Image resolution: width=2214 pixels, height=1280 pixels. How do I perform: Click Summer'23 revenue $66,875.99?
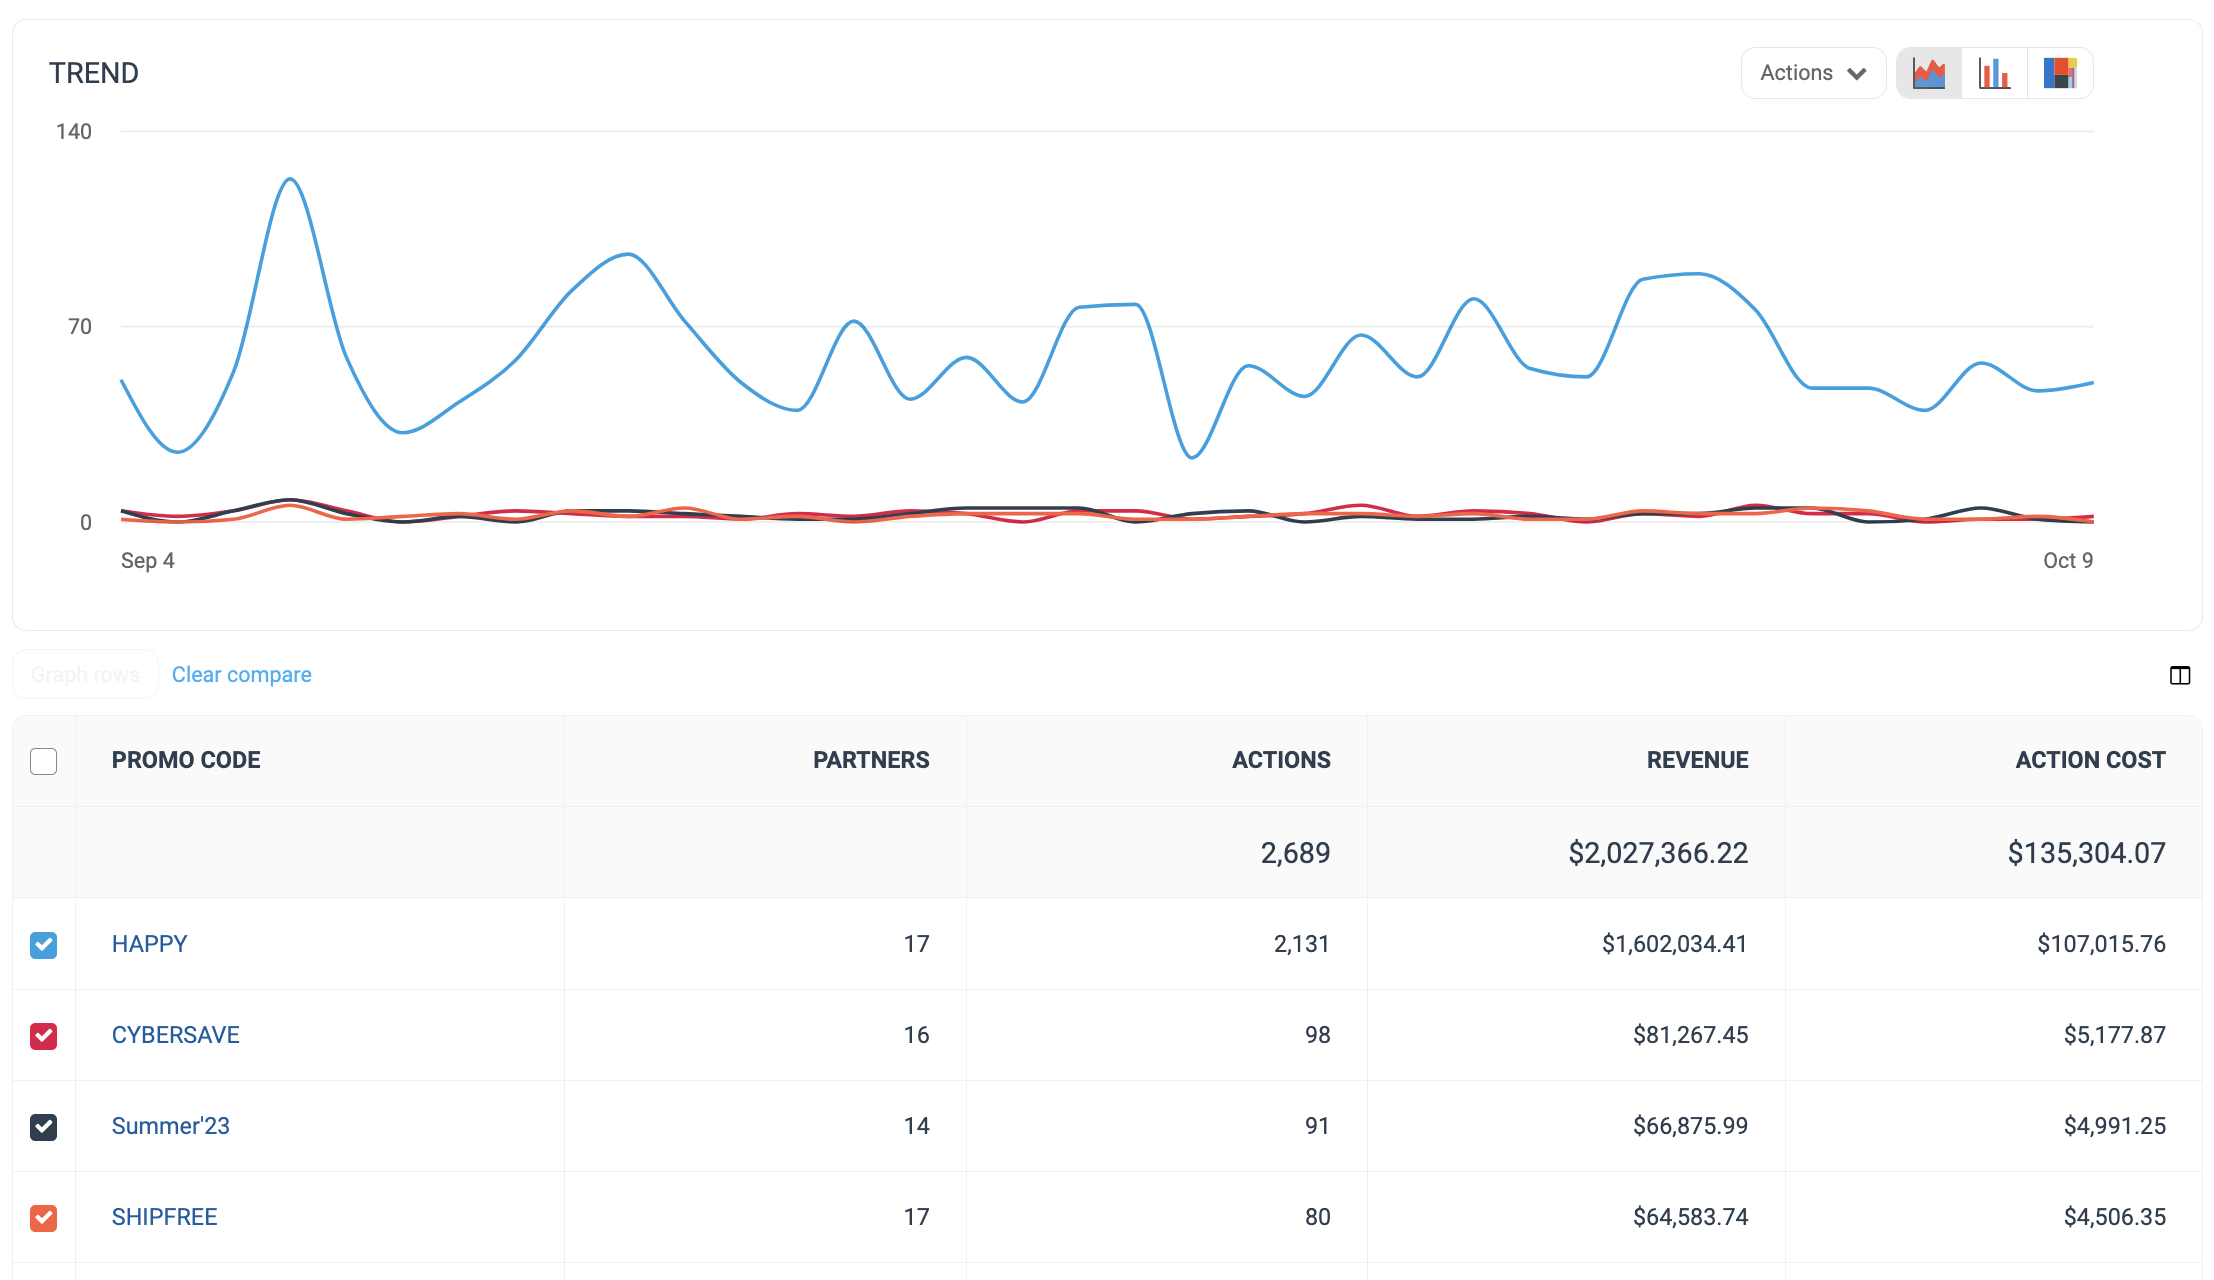[1690, 1126]
